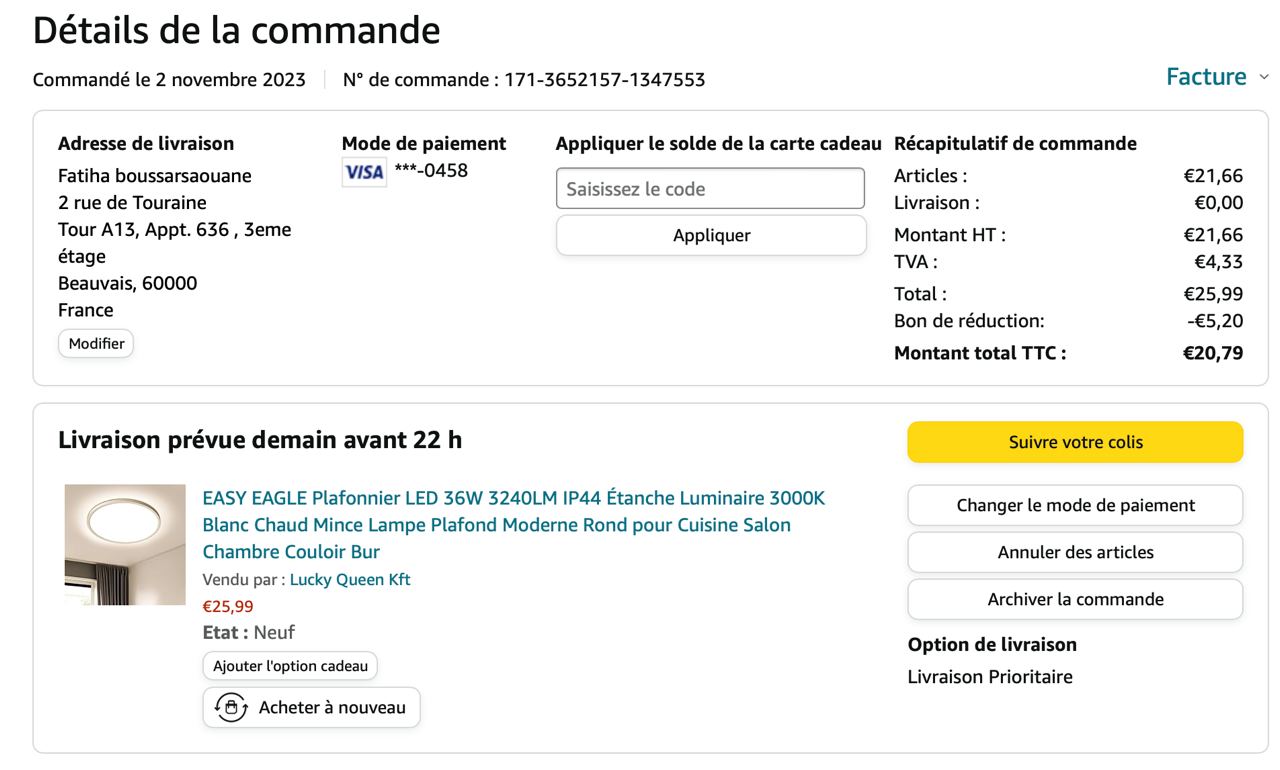Focus the gift card code input field
The image size is (1280, 770).
pos(710,188)
